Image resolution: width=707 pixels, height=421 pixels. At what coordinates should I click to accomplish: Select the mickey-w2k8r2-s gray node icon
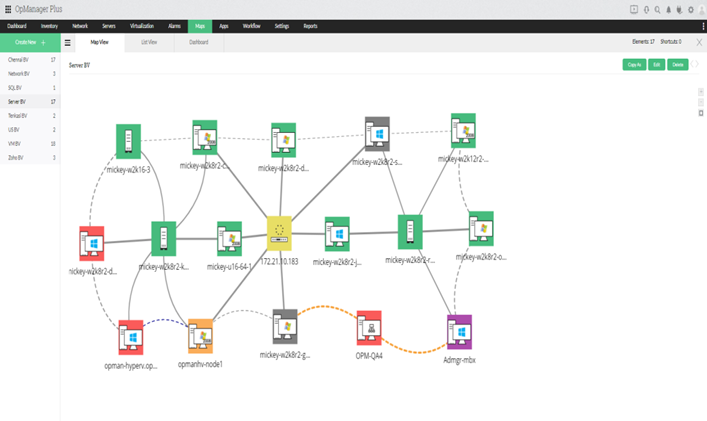click(x=377, y=134)
